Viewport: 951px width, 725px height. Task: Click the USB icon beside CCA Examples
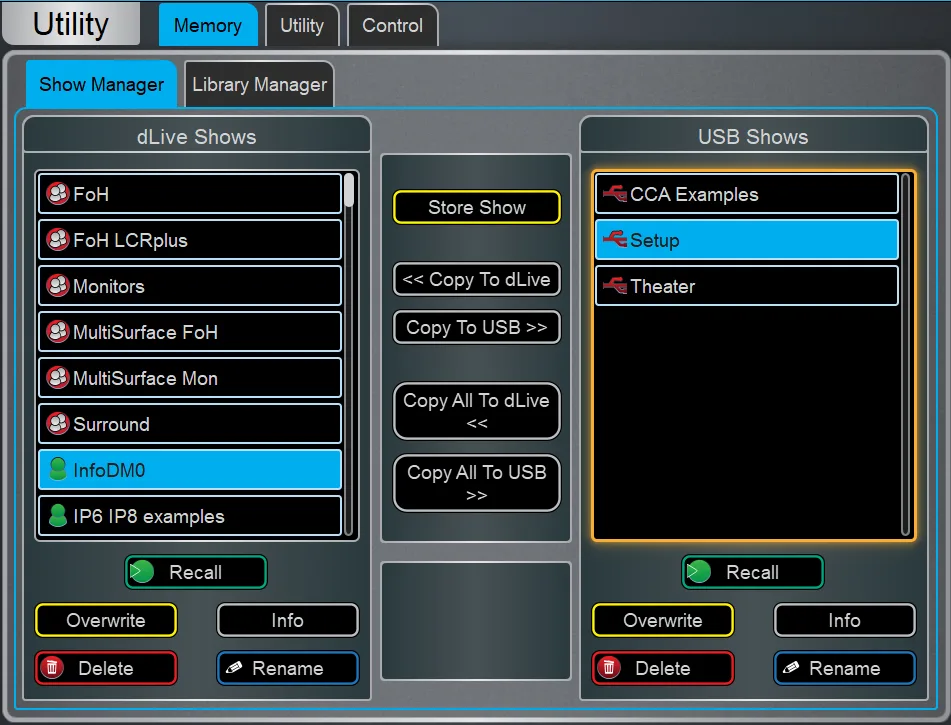tap(614, 194)
